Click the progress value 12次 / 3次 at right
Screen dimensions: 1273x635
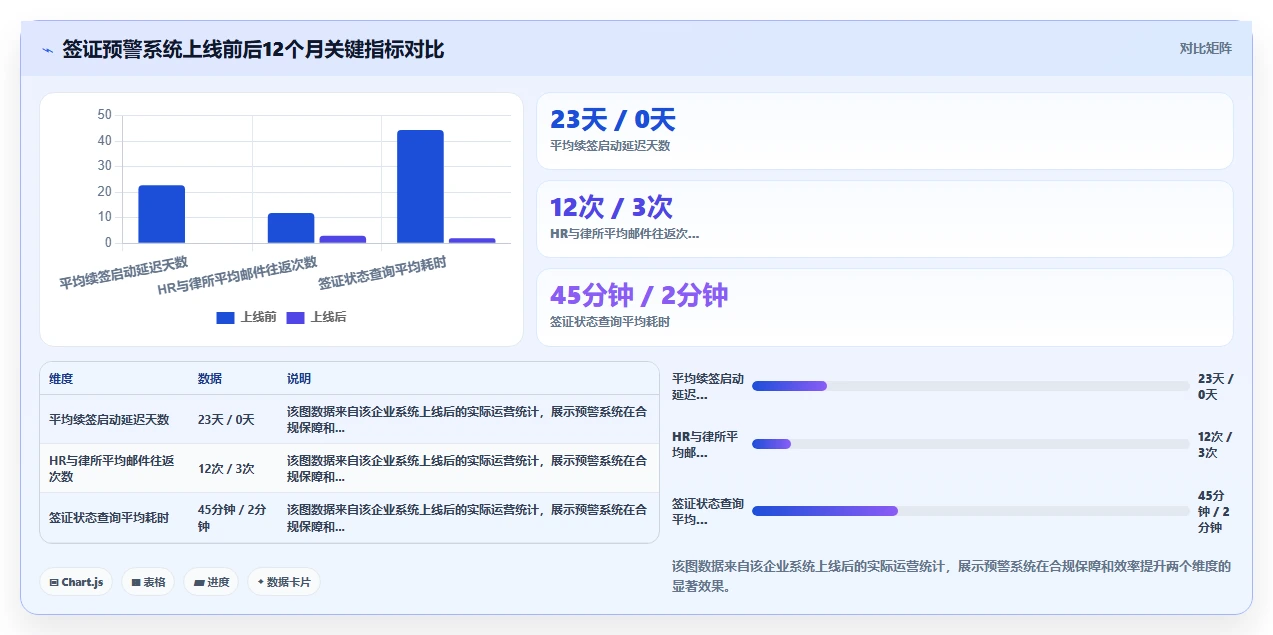(1215, 445)
